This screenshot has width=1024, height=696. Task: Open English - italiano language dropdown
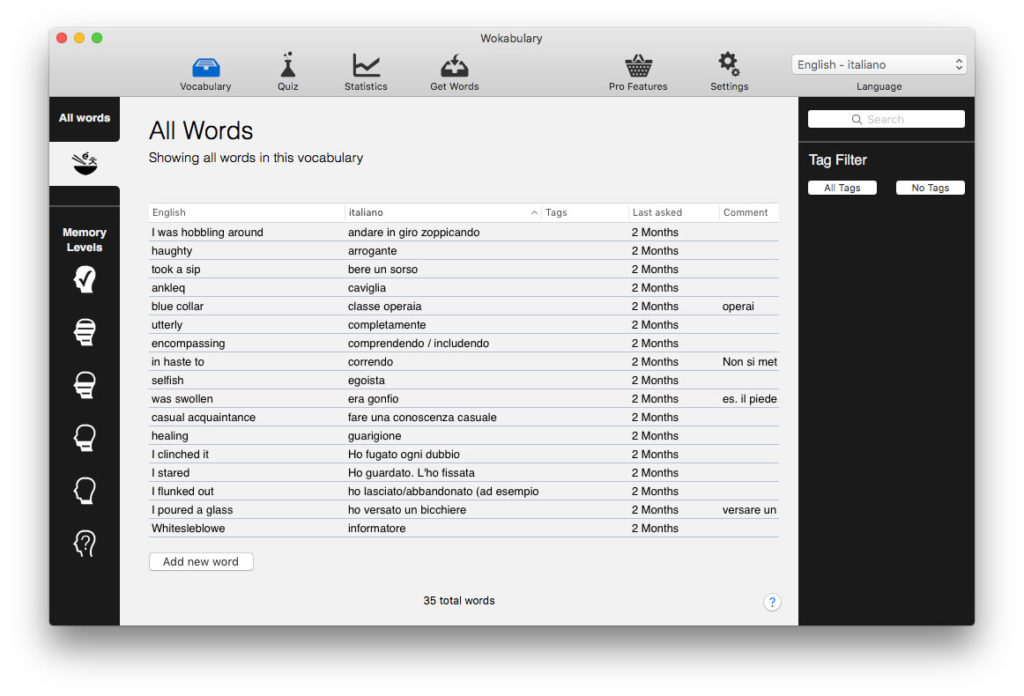click(879, 65)
